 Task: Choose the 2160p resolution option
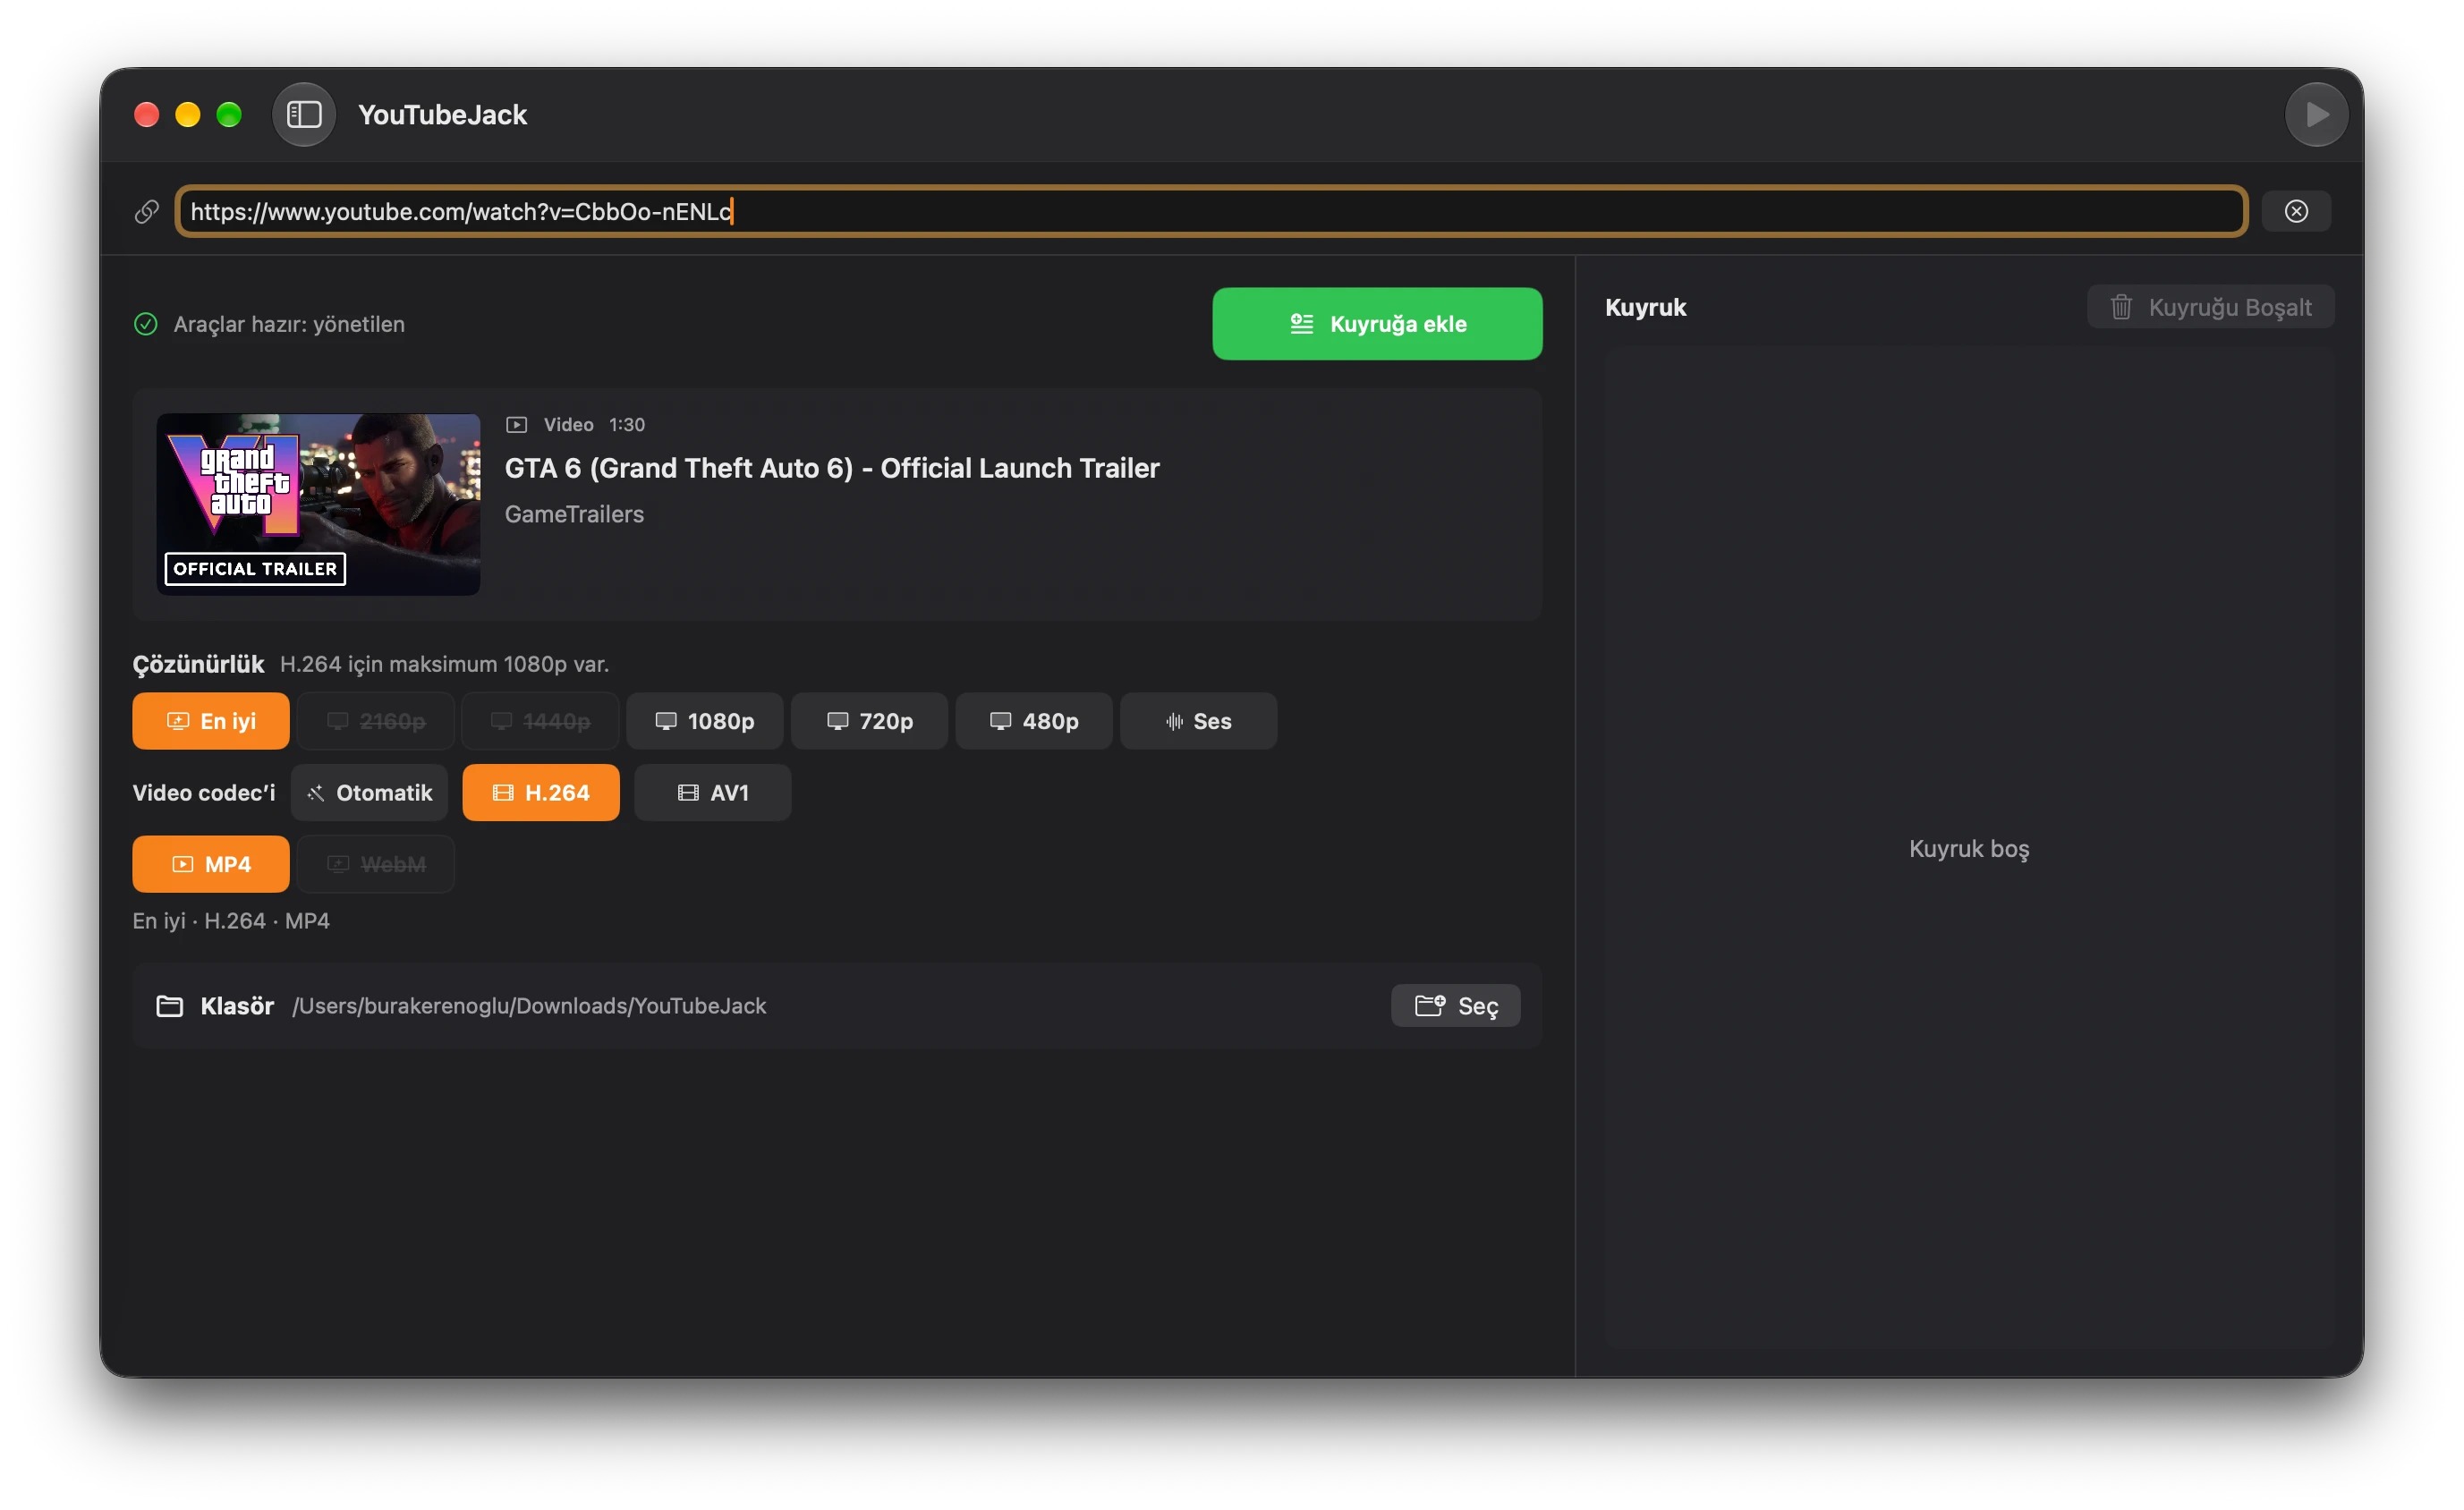pyautogui.click(x=376, y=721)
